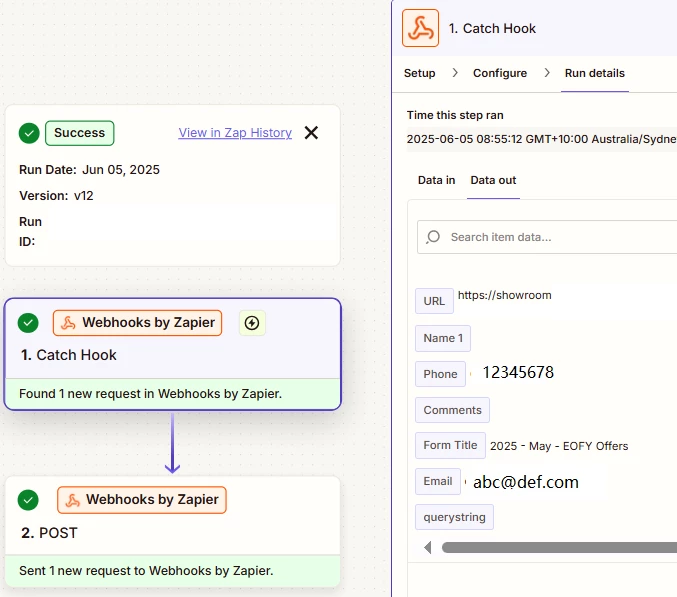
Task: Open View in Zap History link
Action: coord(235,133)
